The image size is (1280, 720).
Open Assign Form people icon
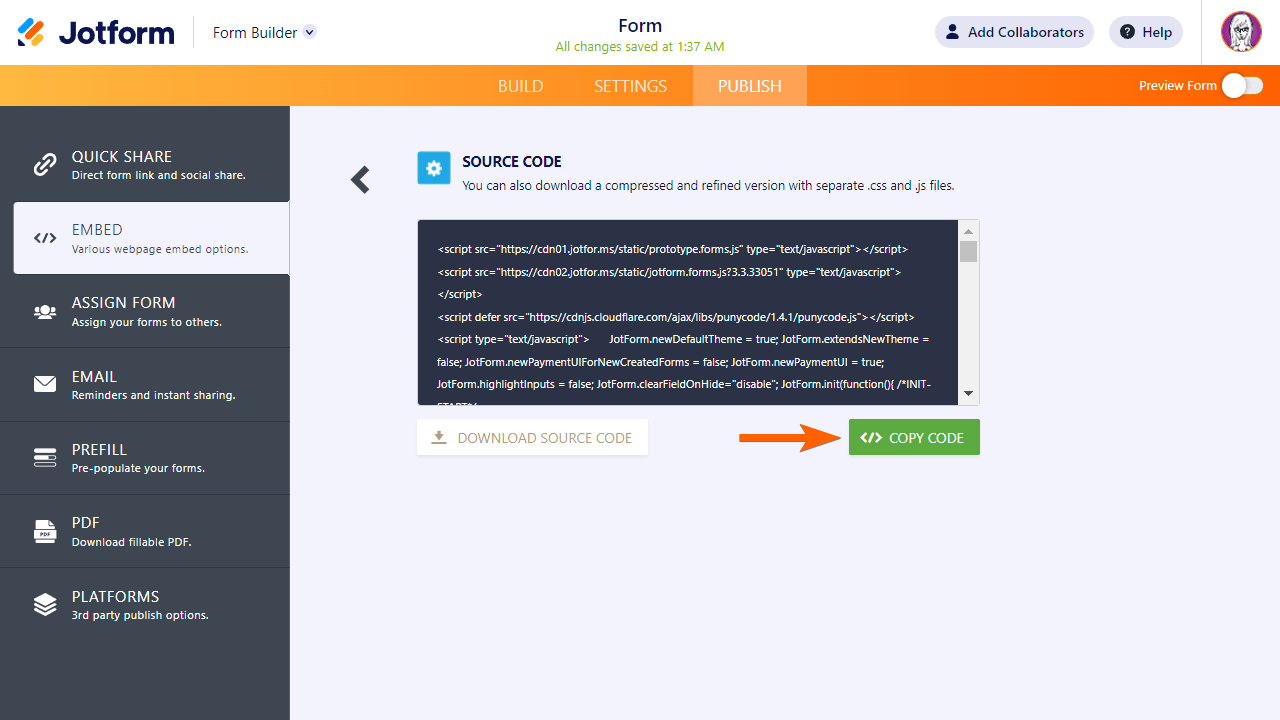click(x=45, y=312)
